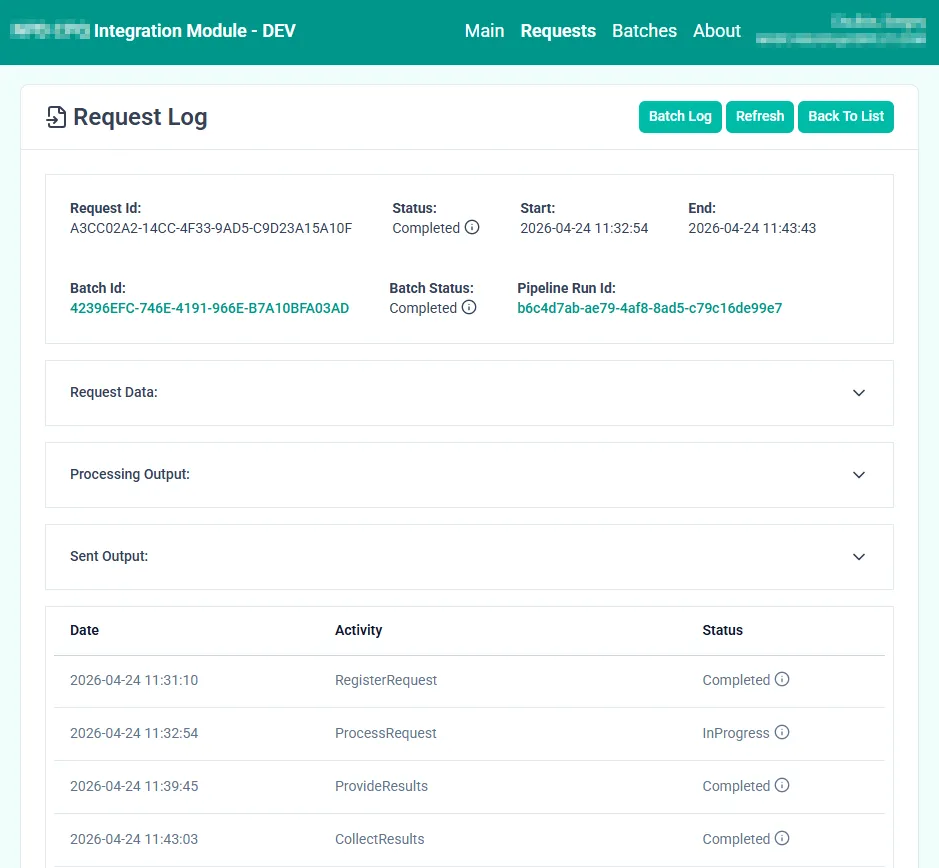Click the info icon beside request Status
Viewport: 939px width, 868px height.
[x=472, y=228]
